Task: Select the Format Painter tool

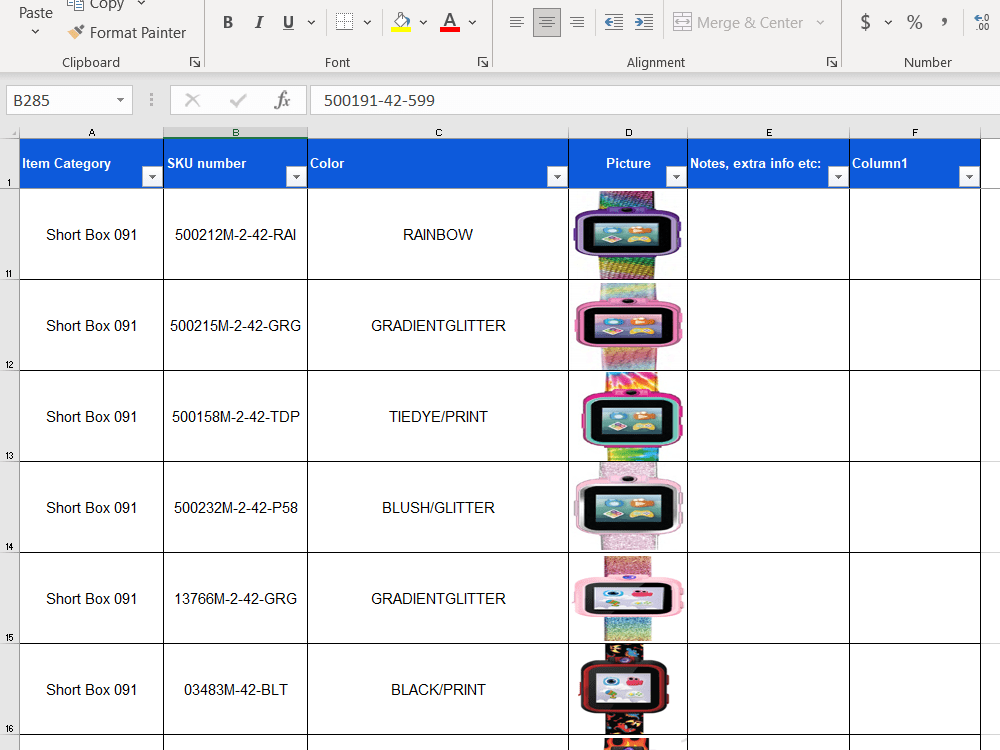Action: coord(127,32)
